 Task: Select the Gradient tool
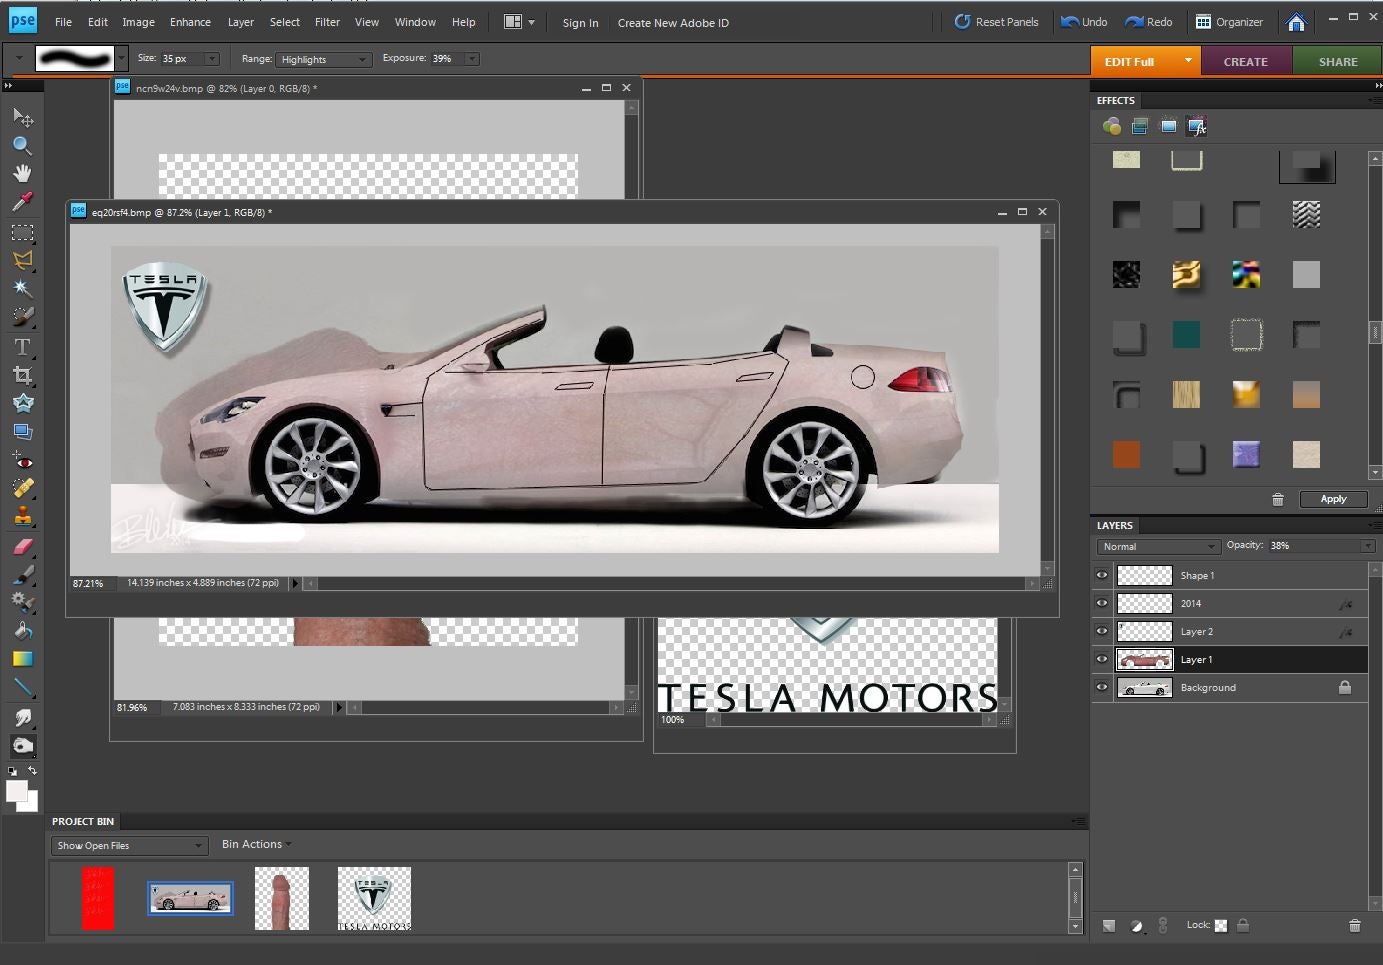(22, 659)
